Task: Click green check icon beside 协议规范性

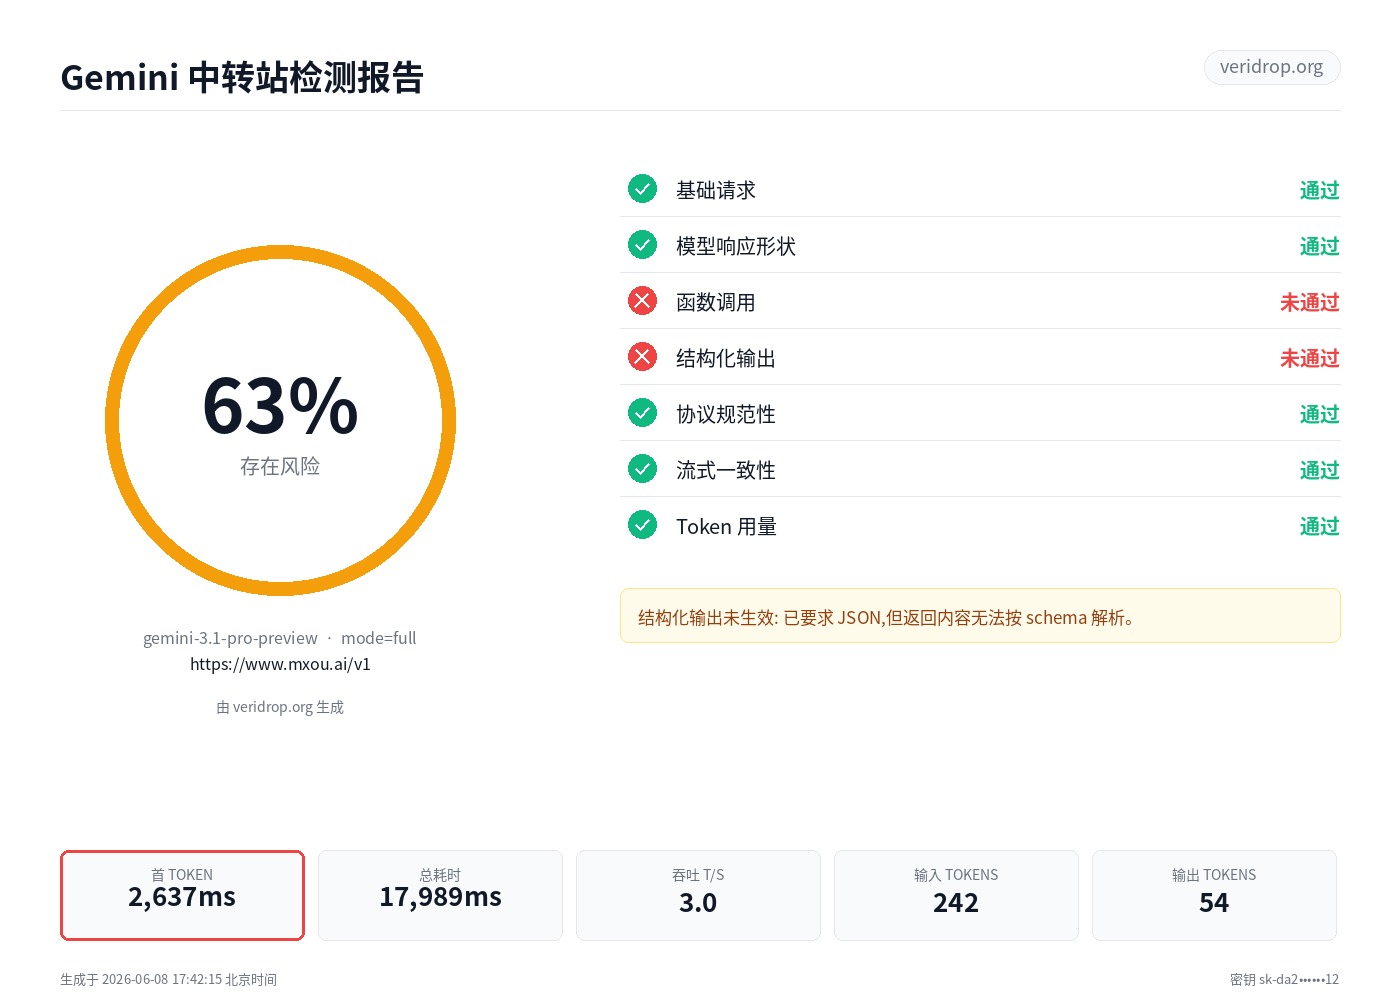Action: [642, 413]
